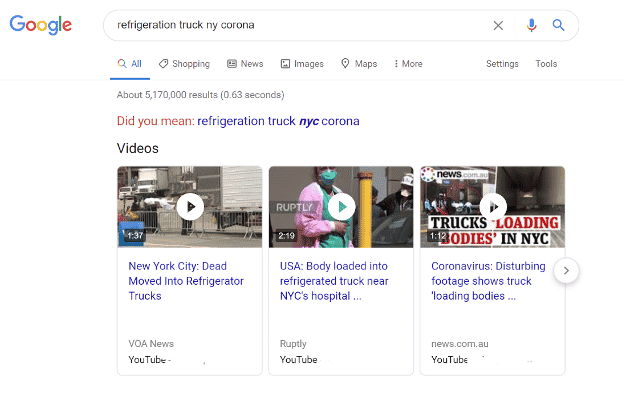Open search Settings
Image resolution: width=628 pixels, height=396 pixels.
click(502, 64)
